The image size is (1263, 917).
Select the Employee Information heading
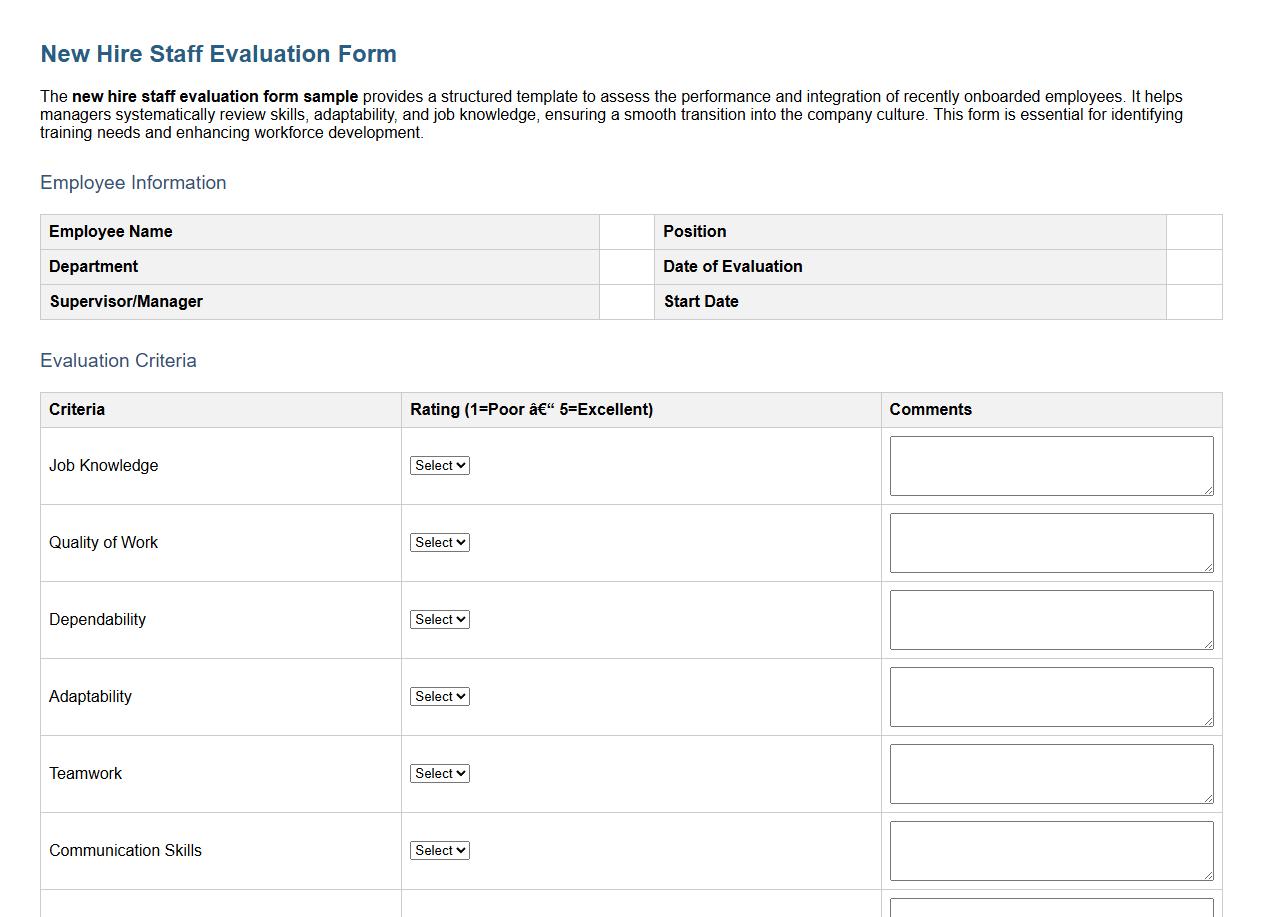pos(133,183)
